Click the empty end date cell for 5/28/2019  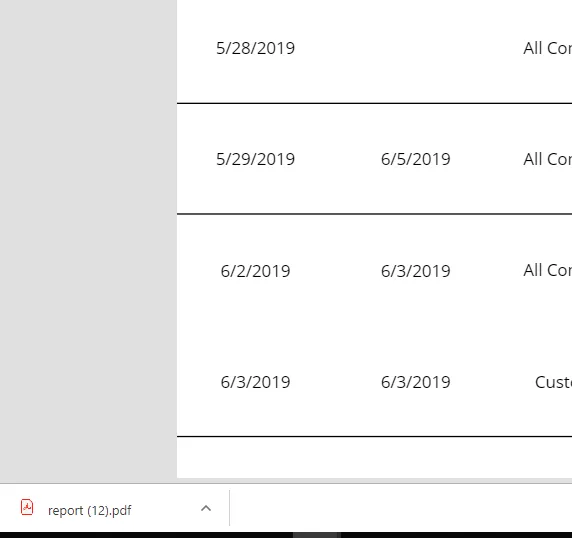(416, 48)
